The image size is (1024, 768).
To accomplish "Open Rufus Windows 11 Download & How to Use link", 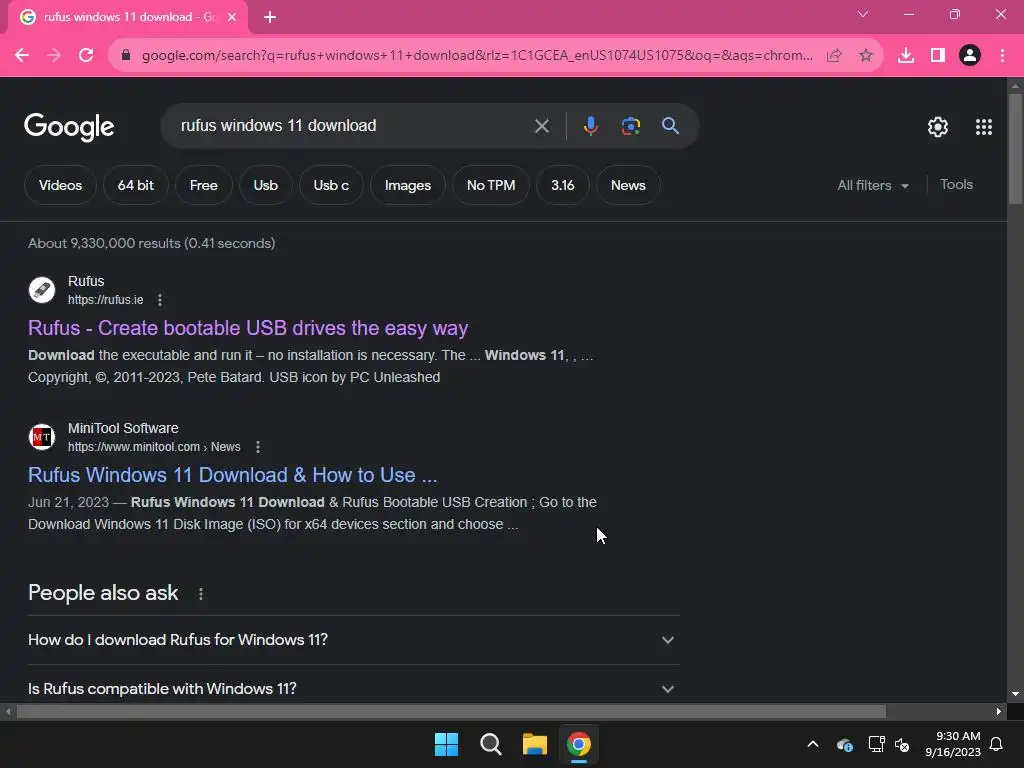I will (x=232, y=475).
